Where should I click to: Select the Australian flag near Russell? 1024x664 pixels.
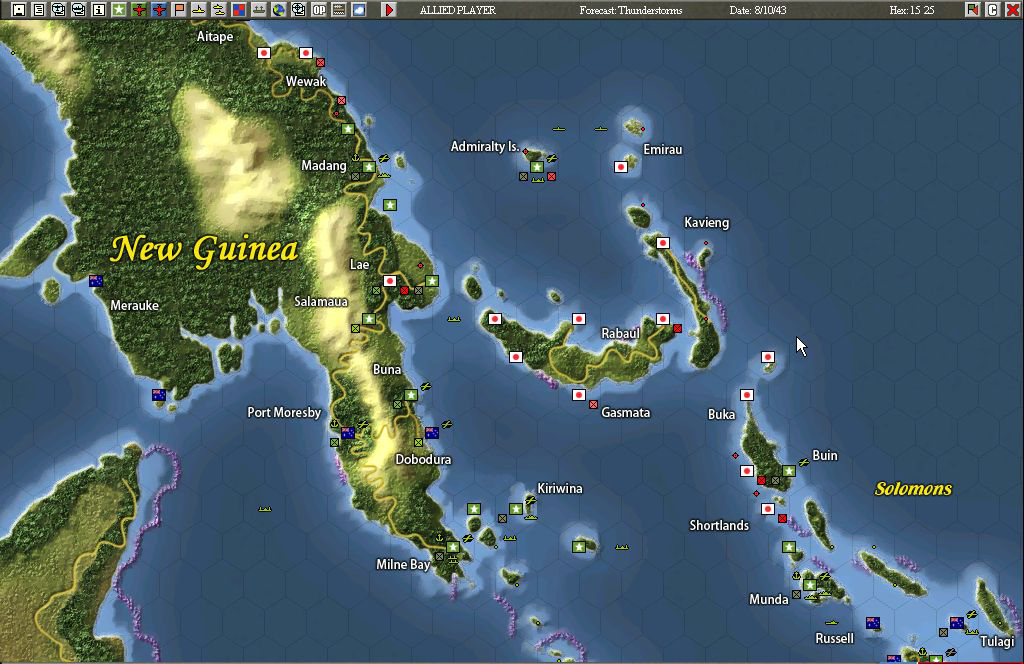[x=873, y=623]
